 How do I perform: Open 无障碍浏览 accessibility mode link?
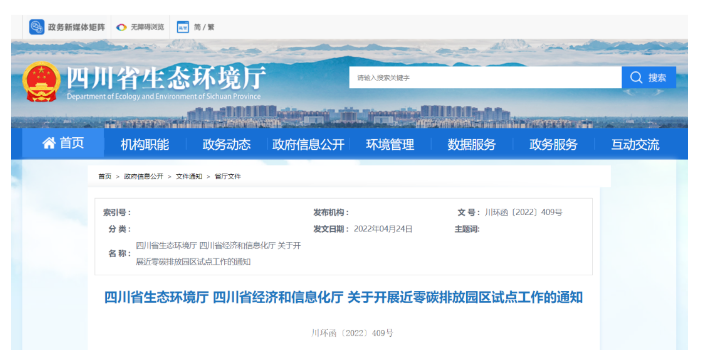(148, 27)
